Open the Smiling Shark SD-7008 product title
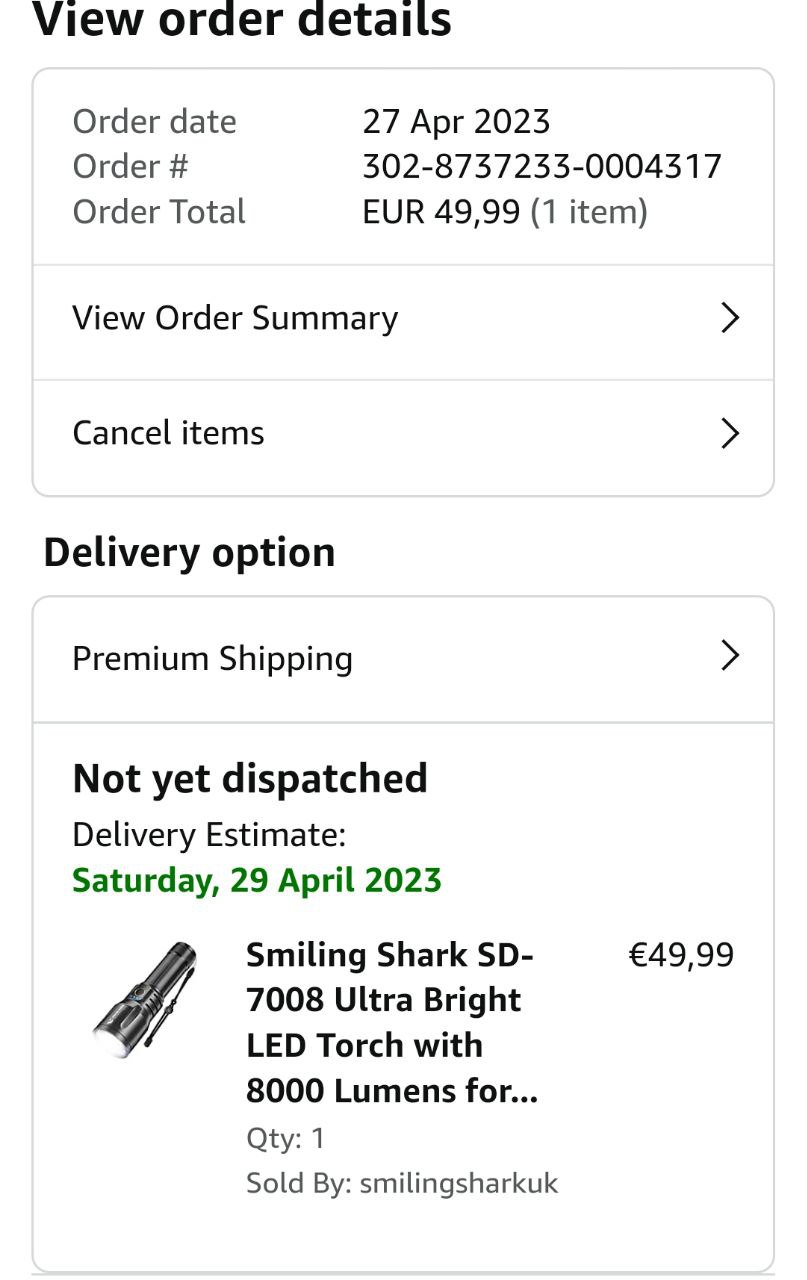807x1280 pixels. 392,1022
